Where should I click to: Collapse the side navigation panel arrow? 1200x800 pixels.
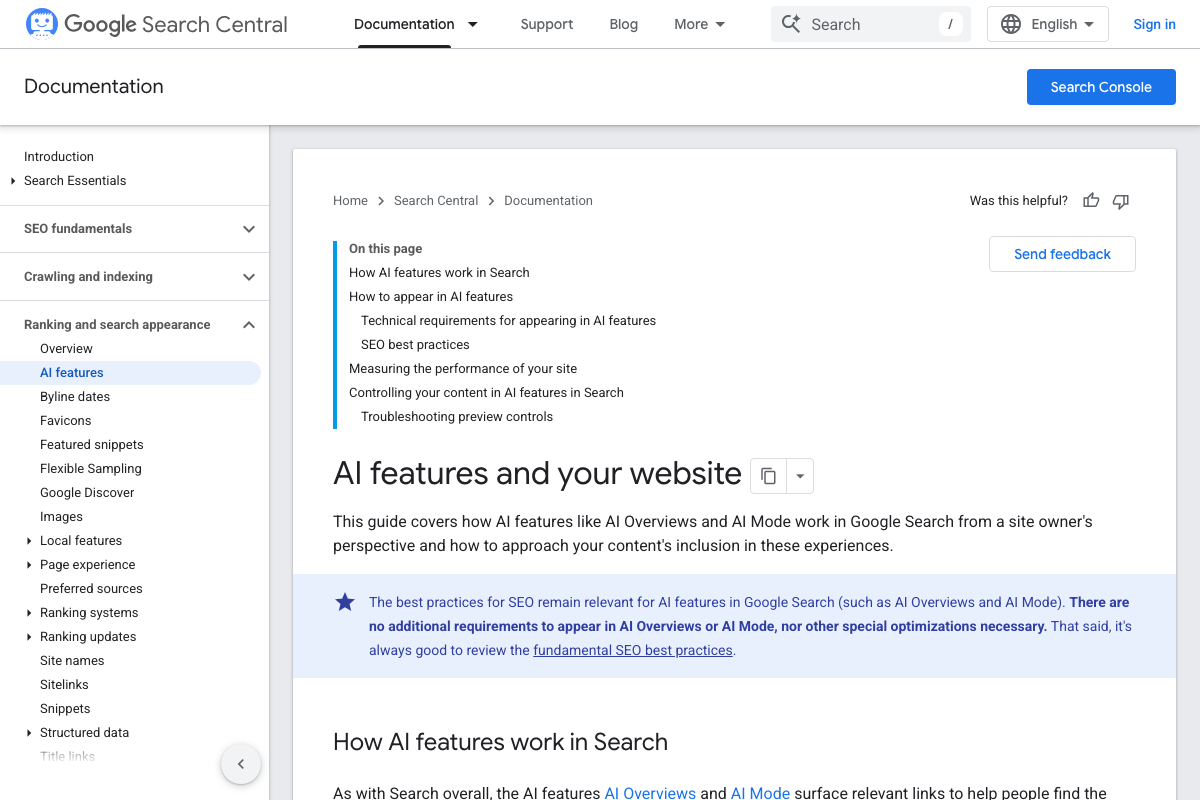pyautogui.click(x=241, y=764)
